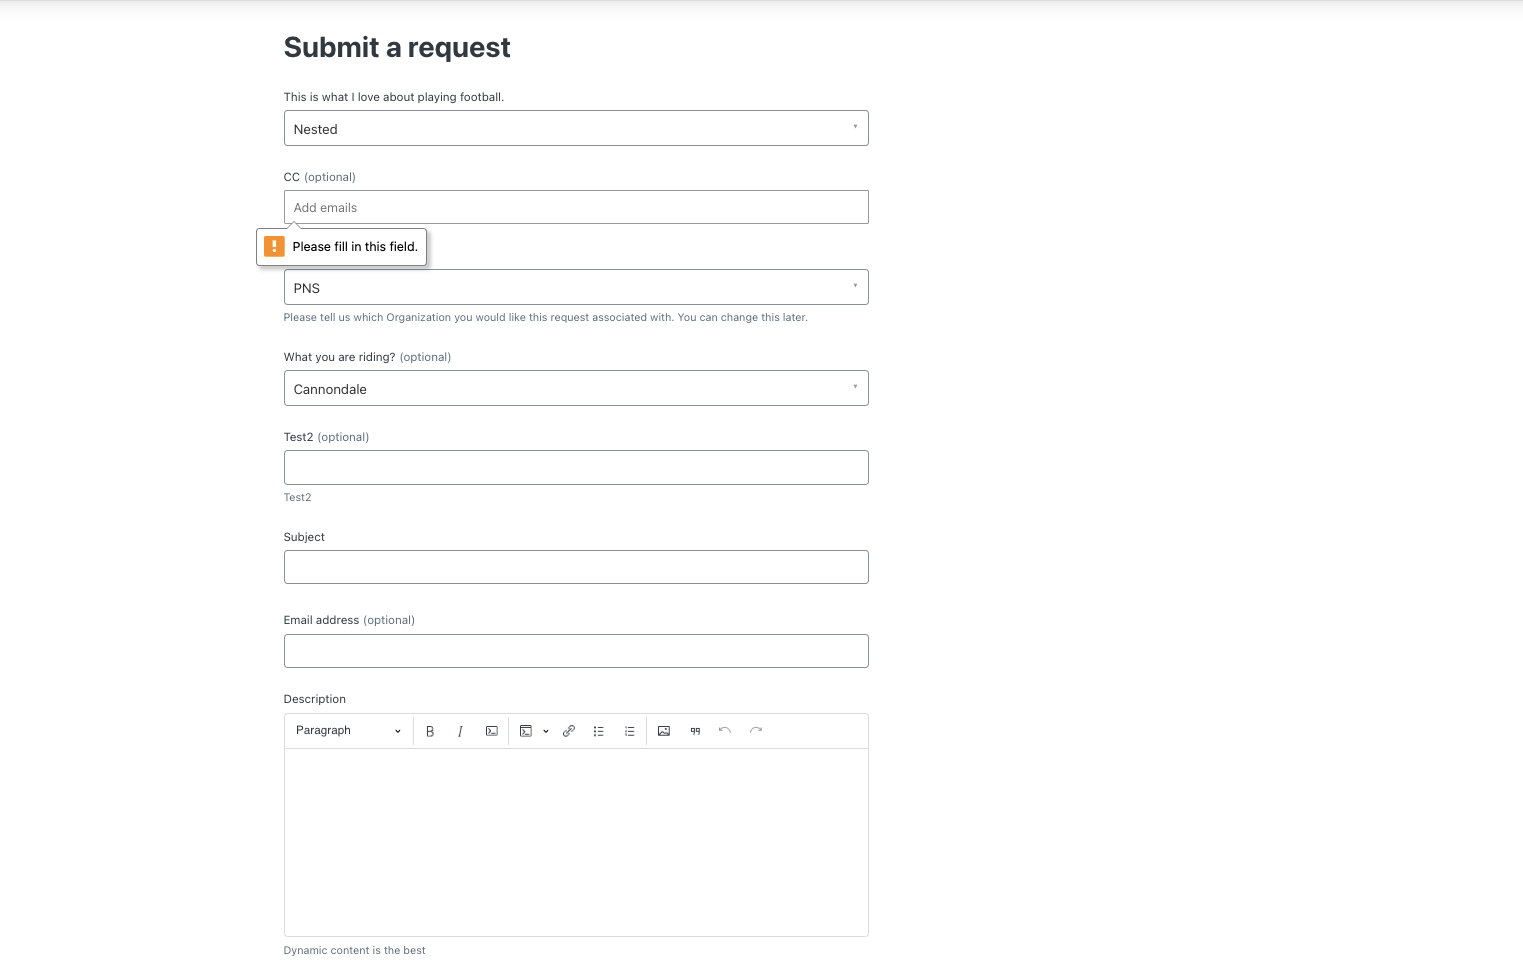Start a bulleted list

point(599,731)
